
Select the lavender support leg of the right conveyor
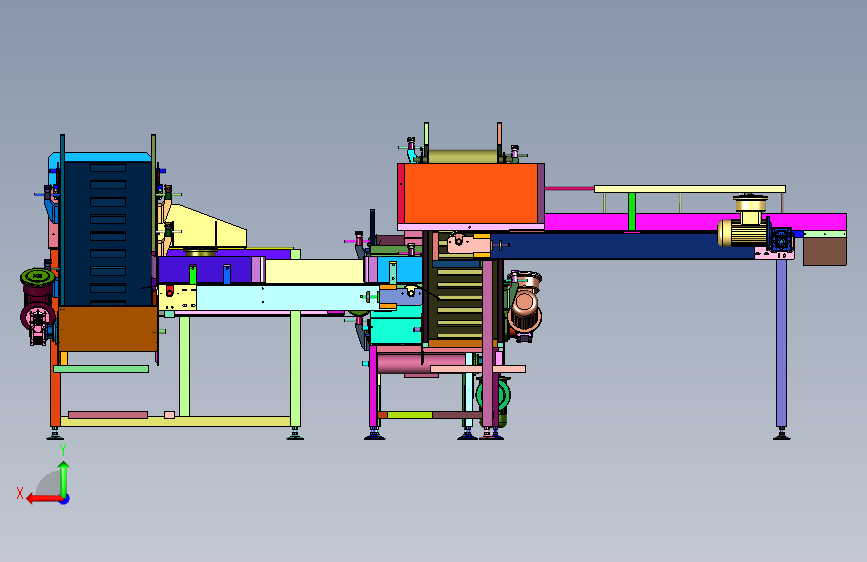click(x=781, y=343)
